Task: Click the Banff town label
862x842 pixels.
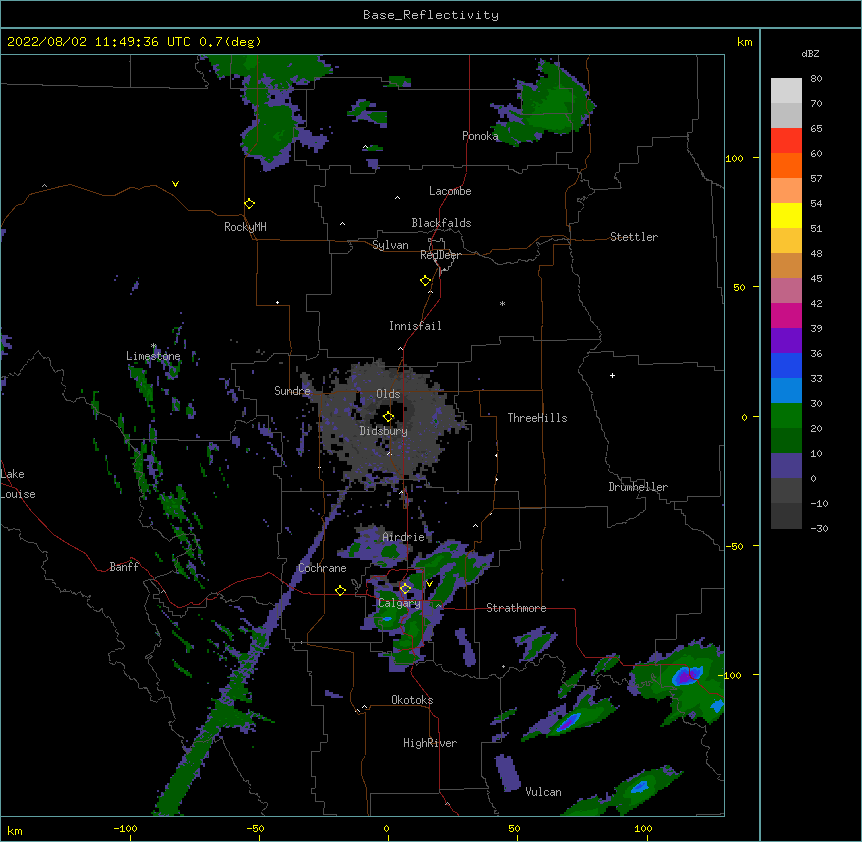Action: [124, 567]
